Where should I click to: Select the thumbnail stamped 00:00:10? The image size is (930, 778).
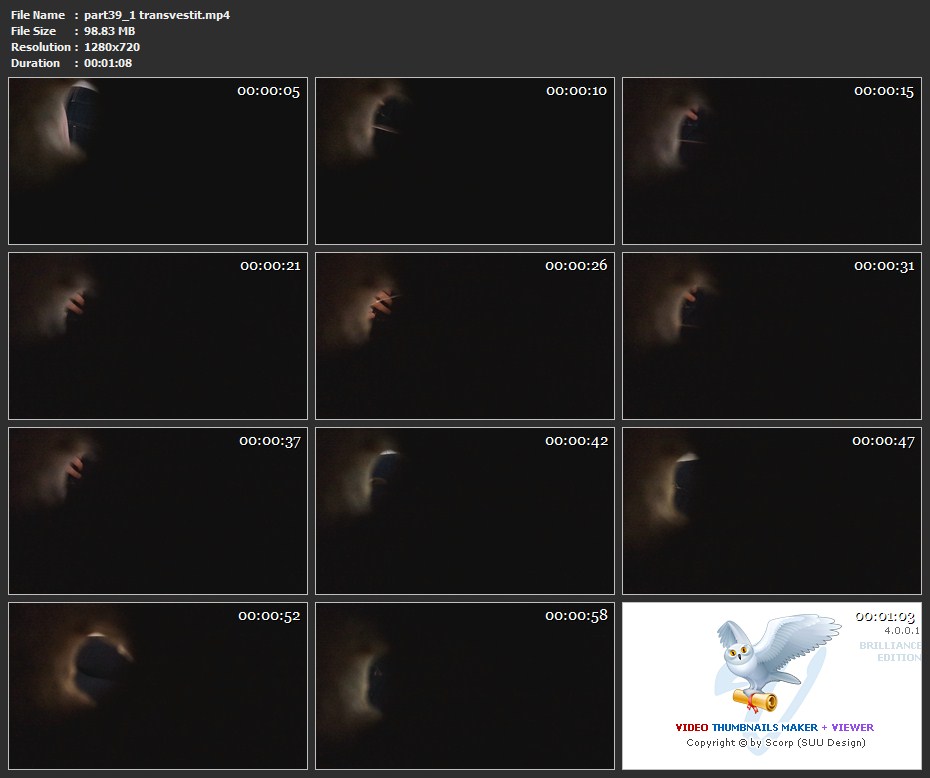pyautogui.click(x=465, y=161)
